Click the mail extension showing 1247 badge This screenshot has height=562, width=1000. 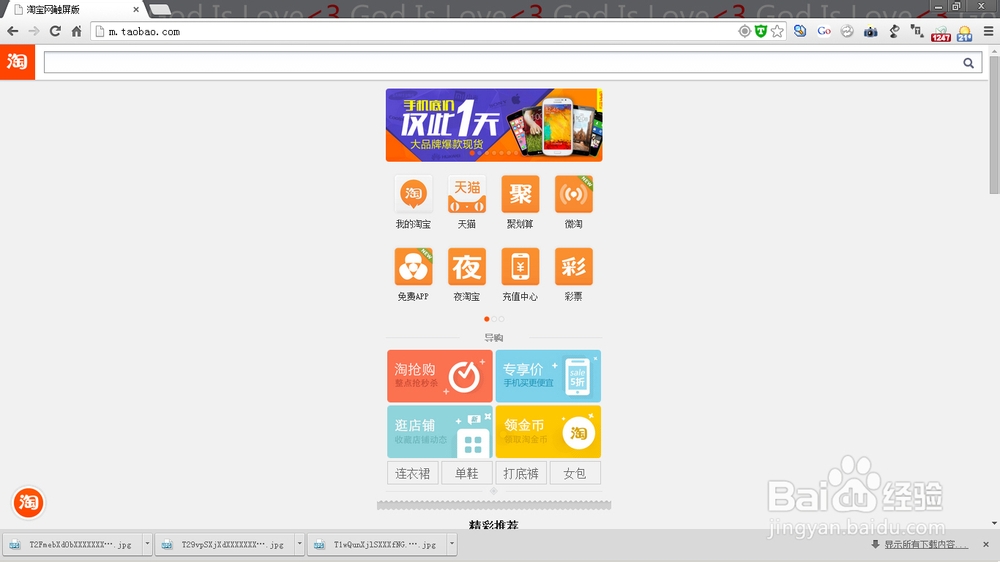(941, 33)
